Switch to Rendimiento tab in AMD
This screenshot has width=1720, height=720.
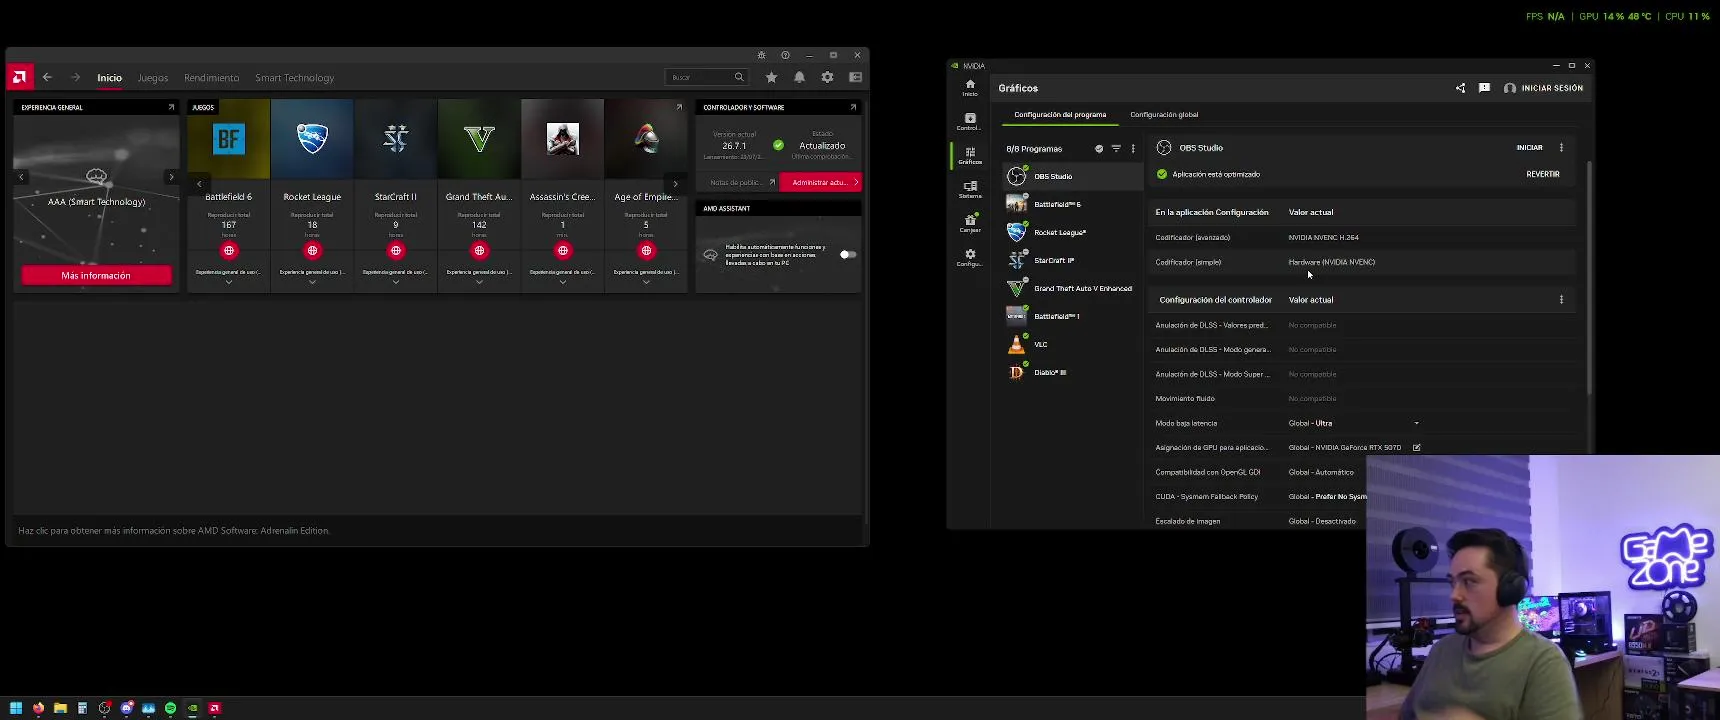pyautogui.click(x=212, y=77)
